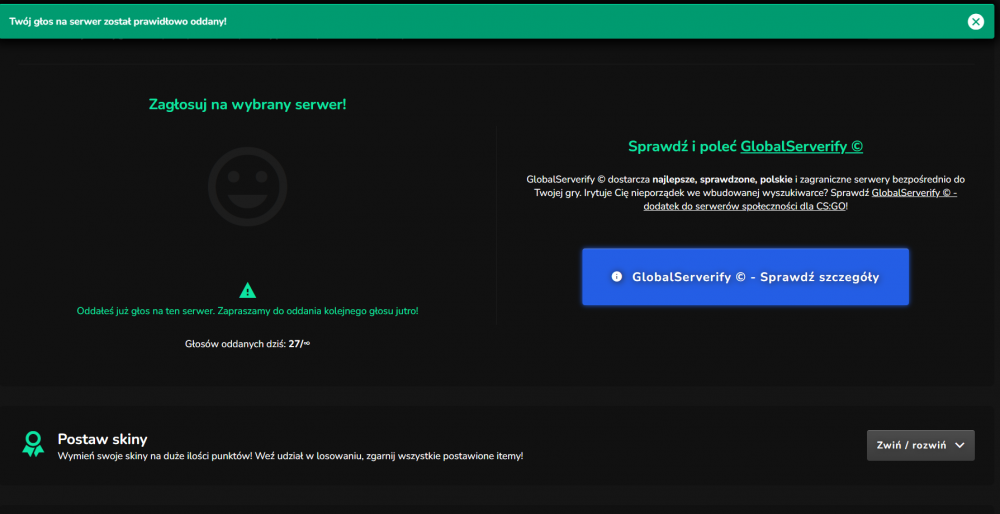Image resolution: width=1000 pixels, height=514 pixels.
Task: Click the GlobalServerify © - Sprawdź szczegóły button
Action: [x=745, y=277]
